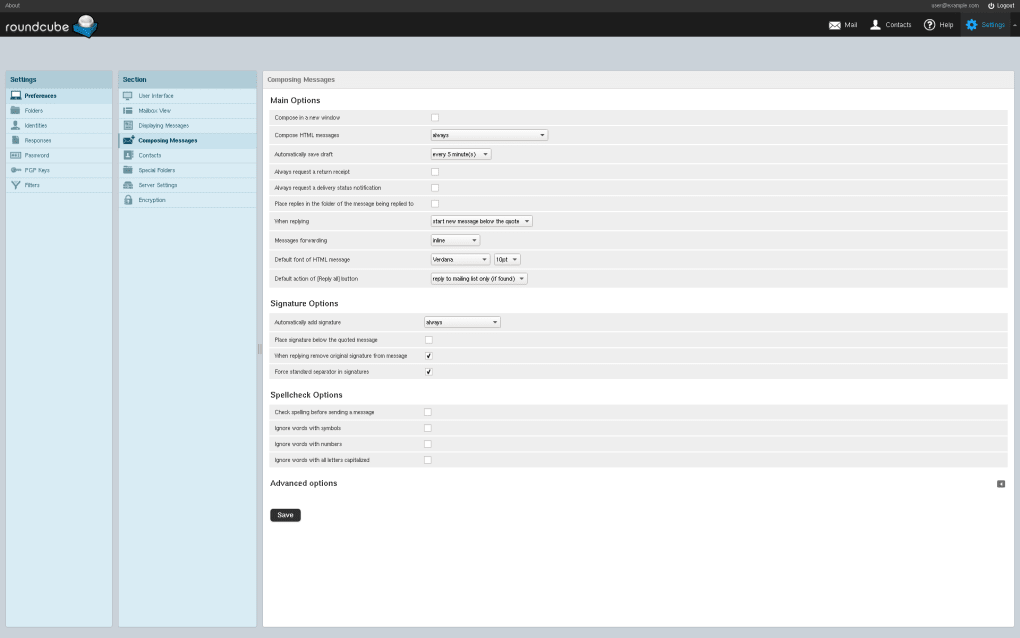
Task: Open Contacts from the top bar icon
Action: [x=875, y=25]
